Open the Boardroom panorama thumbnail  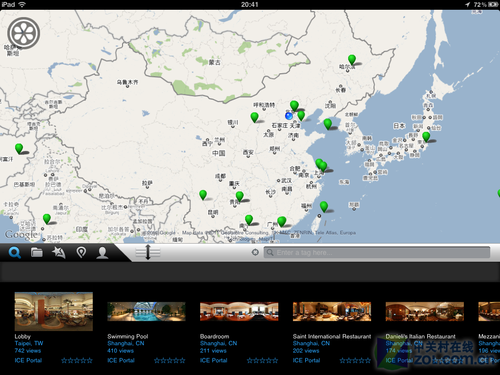click(239, 311)
